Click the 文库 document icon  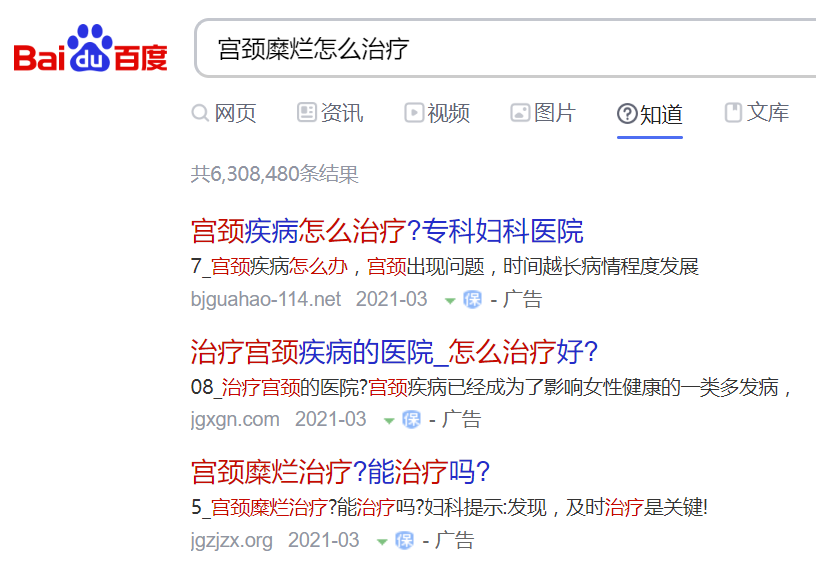tap(733, 112)
